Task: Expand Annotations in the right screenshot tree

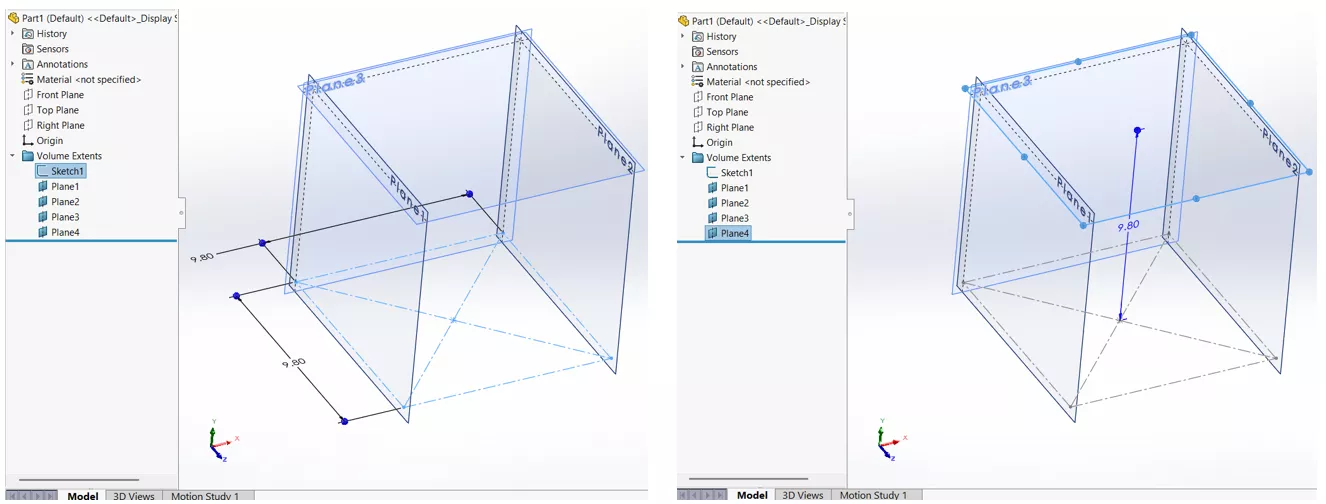Action: [x=683, y=67]
